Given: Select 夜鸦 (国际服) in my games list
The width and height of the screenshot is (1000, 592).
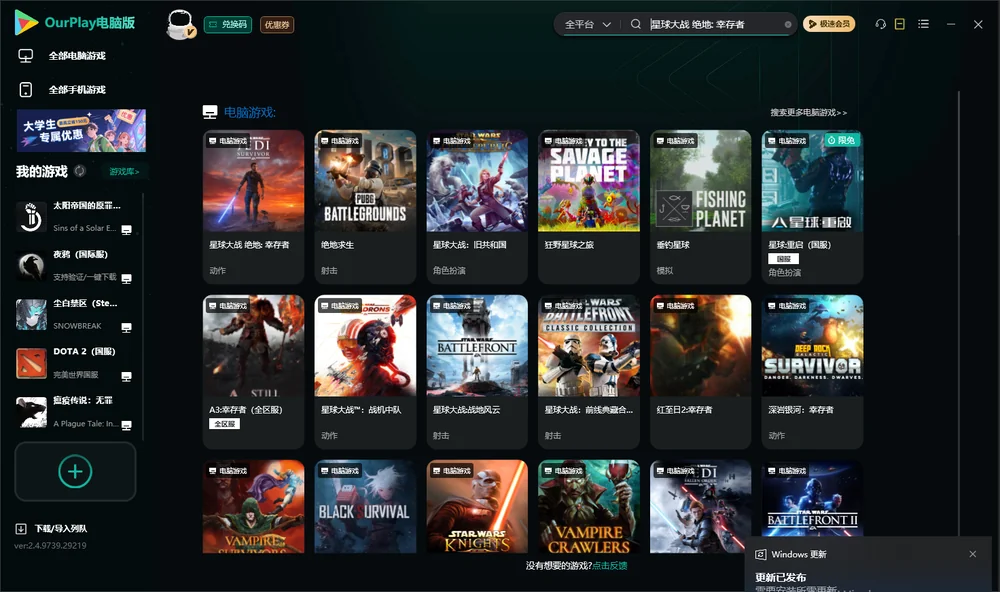Looking at the screenshot, I should point(75,265).
